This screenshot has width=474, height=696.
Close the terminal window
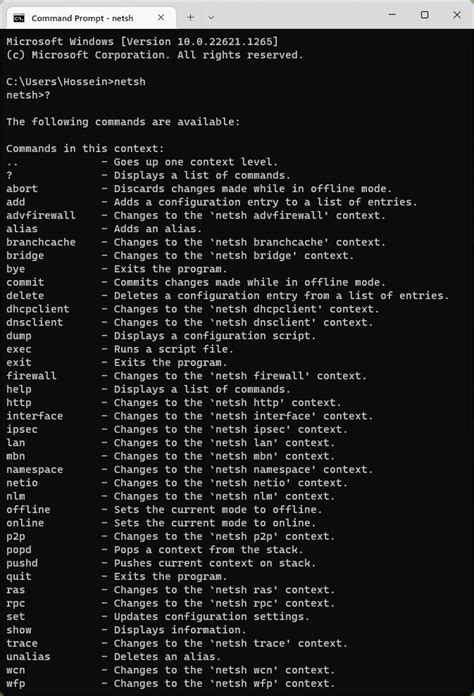pos(457,15)
